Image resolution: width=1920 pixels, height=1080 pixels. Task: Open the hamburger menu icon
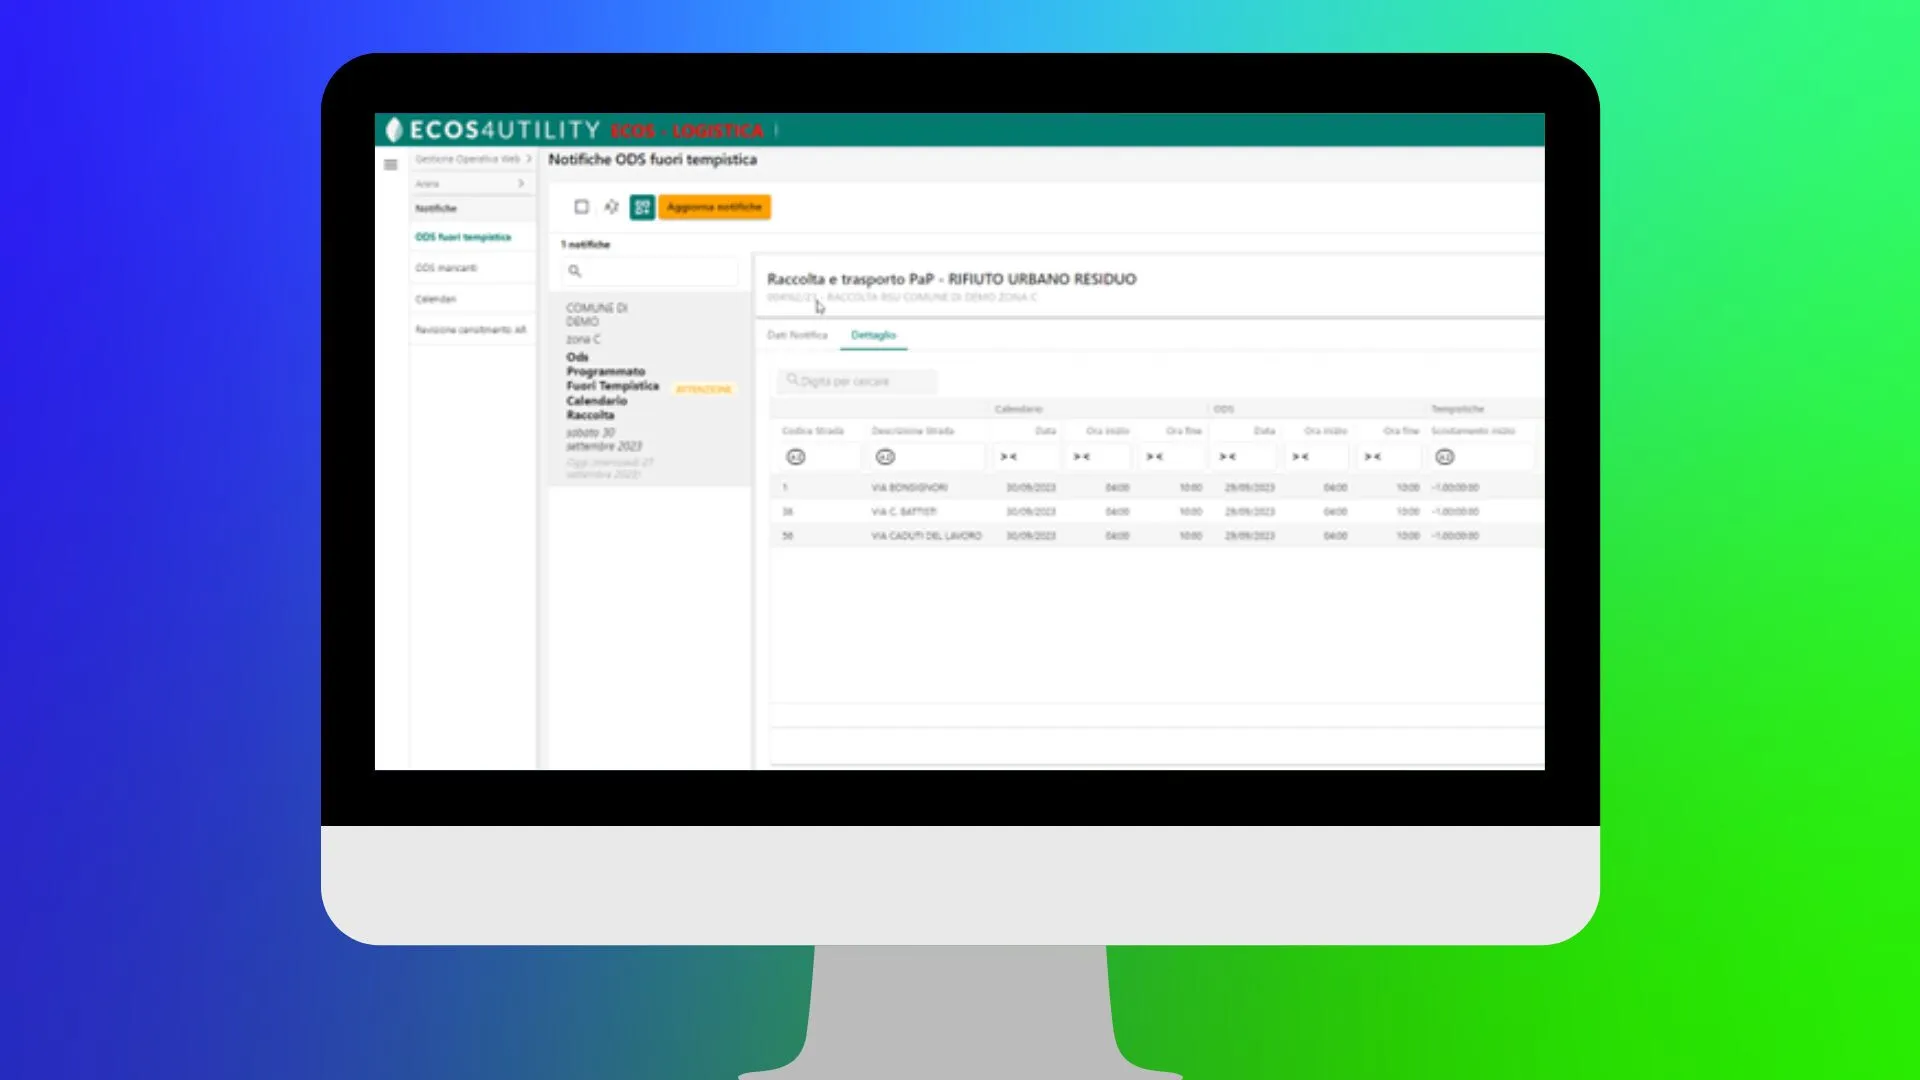pos(390,165)
